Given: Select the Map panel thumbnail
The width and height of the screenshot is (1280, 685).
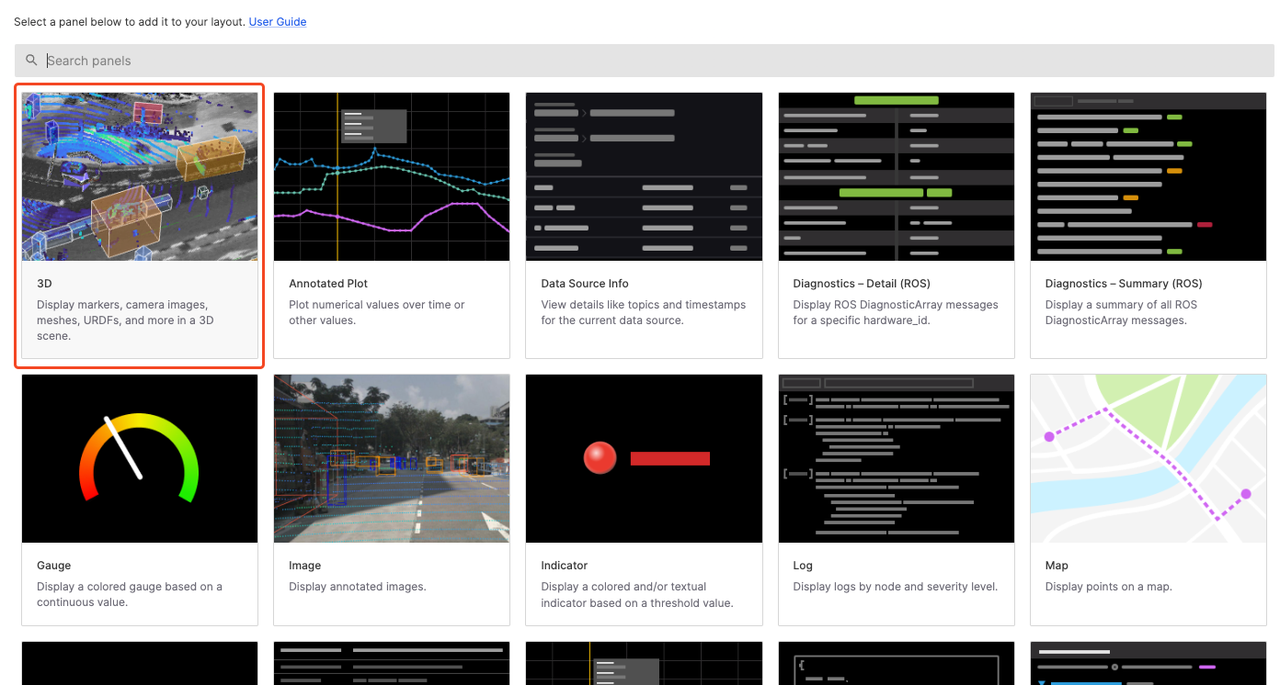Looking at the screenshot, I should click(1148, 459).
